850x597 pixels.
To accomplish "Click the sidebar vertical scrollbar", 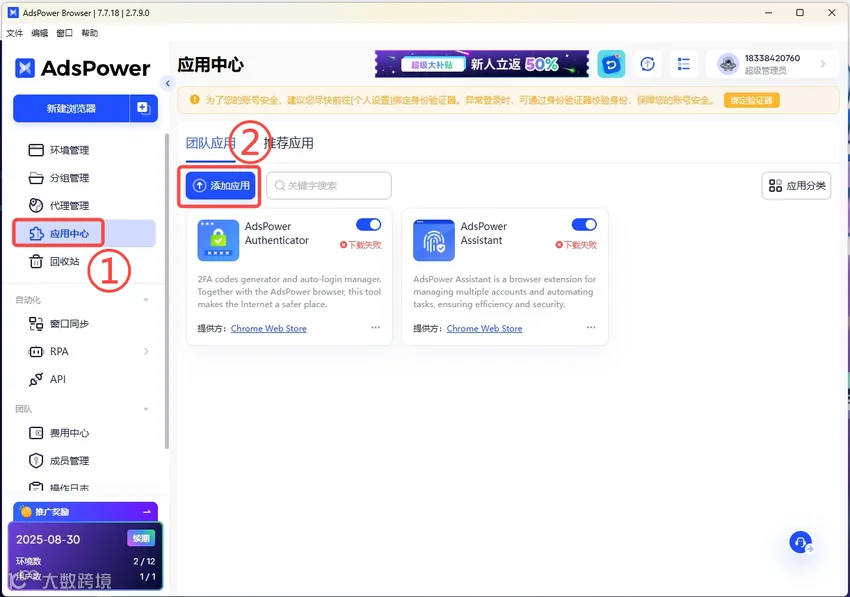I will pyautogui.click(x=166, y=290).
